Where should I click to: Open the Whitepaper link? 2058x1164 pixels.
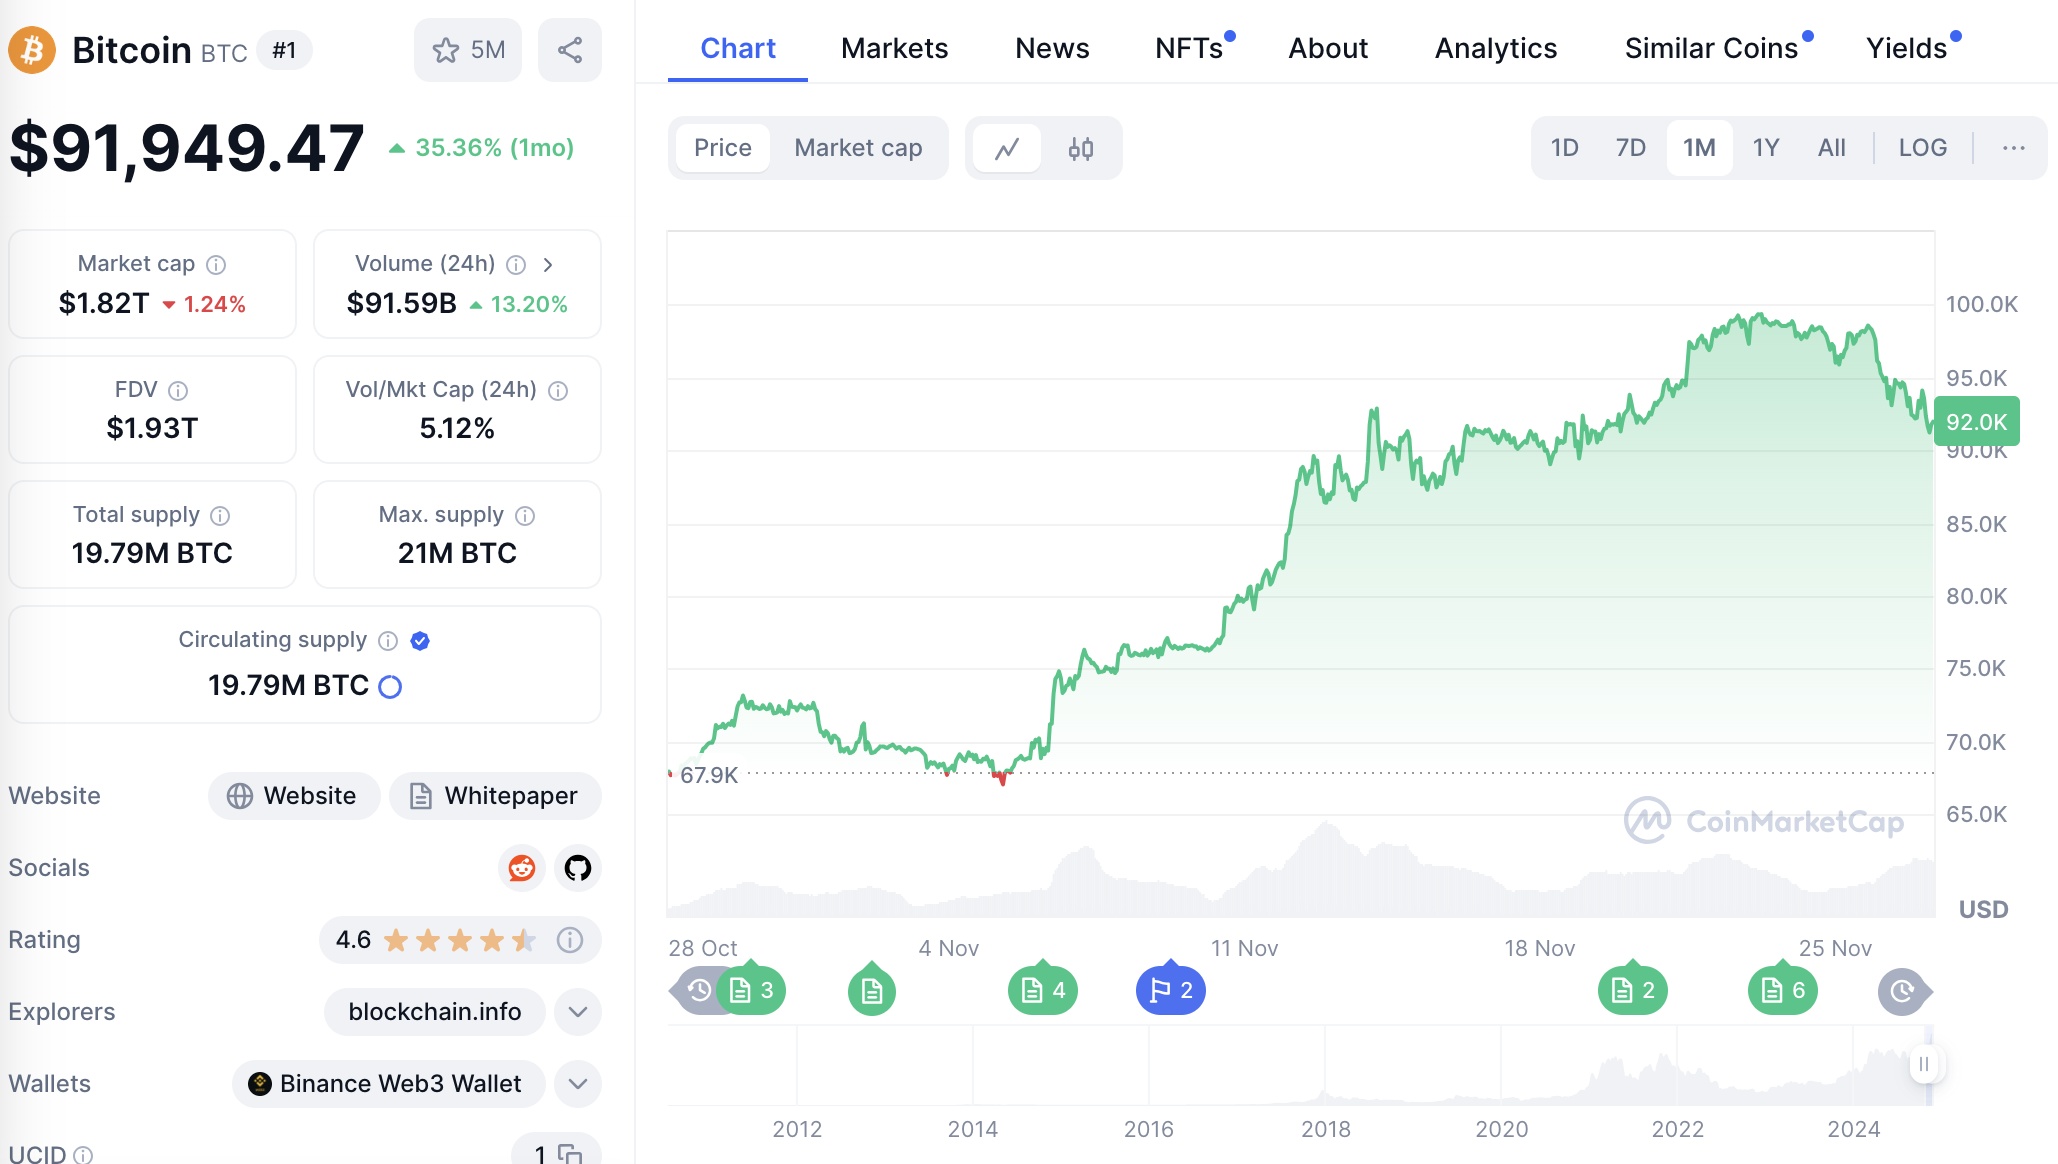click(x=495, y=796)
